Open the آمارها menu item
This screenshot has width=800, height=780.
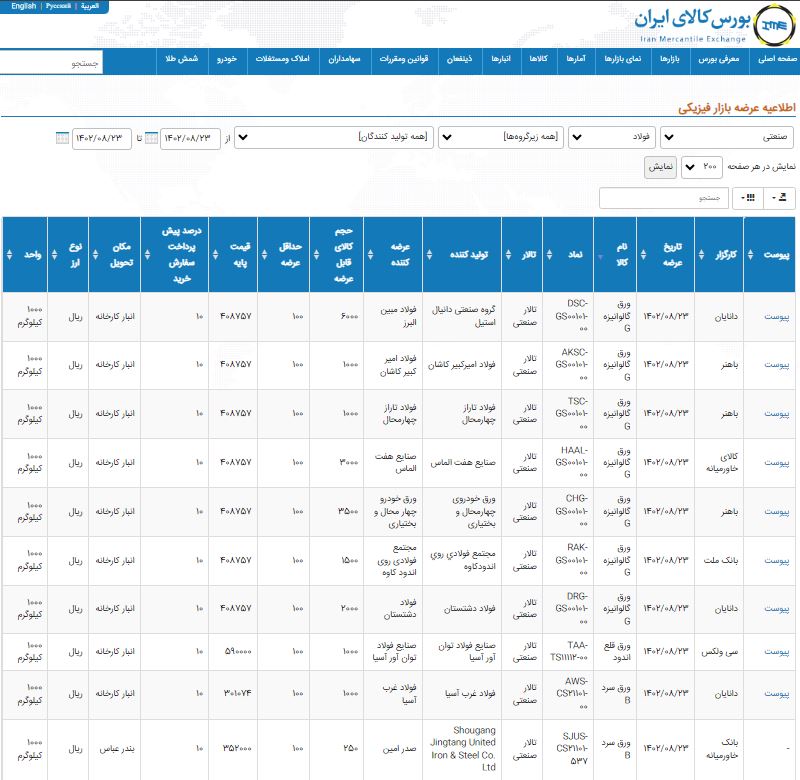(x=576, y=59)
